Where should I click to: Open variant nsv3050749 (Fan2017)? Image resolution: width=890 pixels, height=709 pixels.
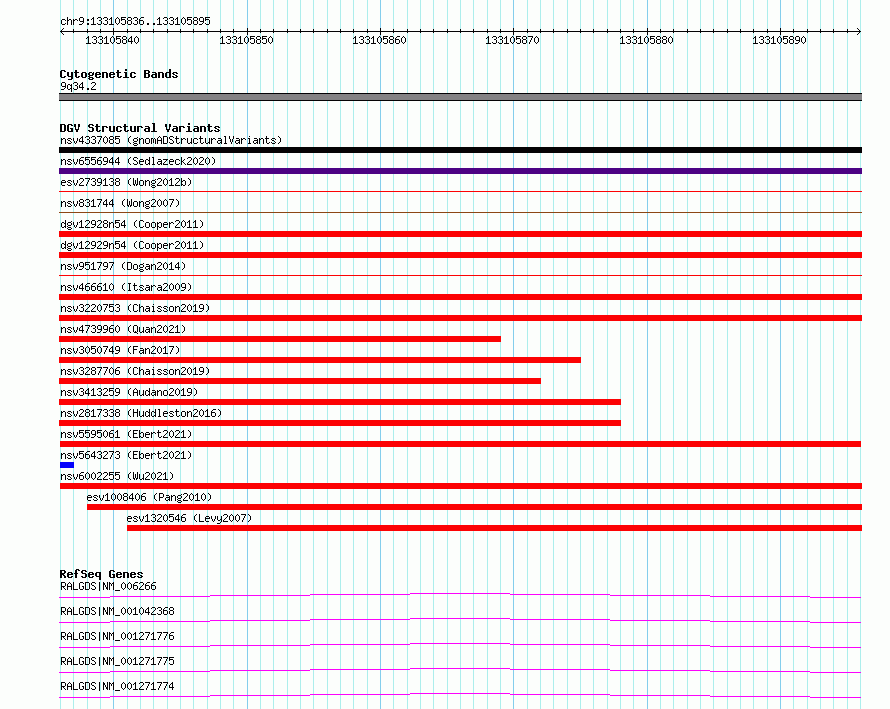pyautogui.click(x=120, y=350)
